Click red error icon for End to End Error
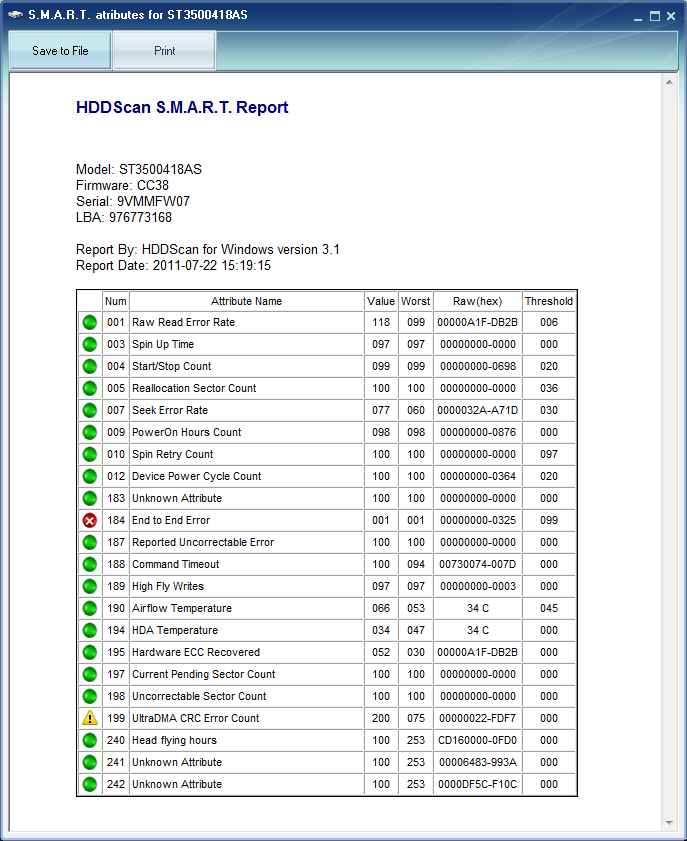This screenshot has width=687, height=841. pyautogui.click(x=90, y=520)
